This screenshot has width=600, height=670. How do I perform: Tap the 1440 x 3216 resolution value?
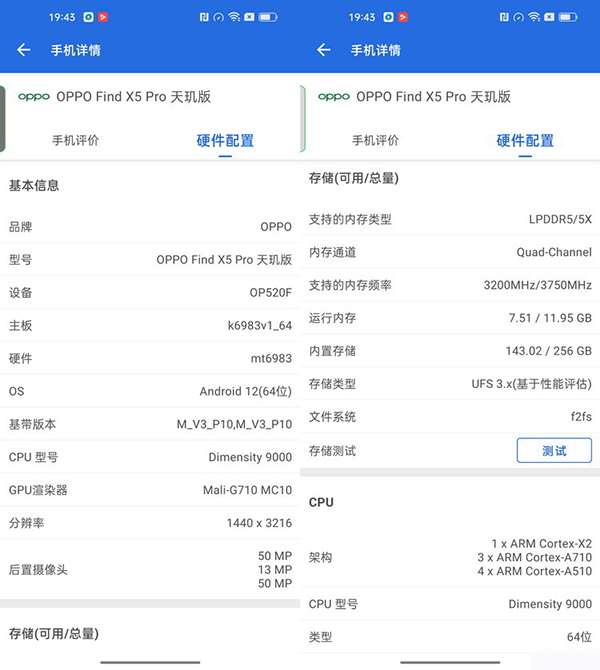pos(259,523)
